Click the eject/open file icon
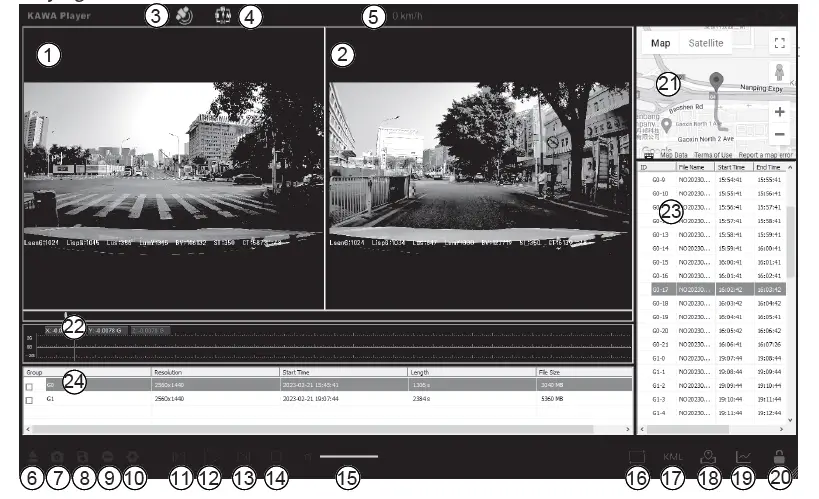819x499 pixels. 32,457
